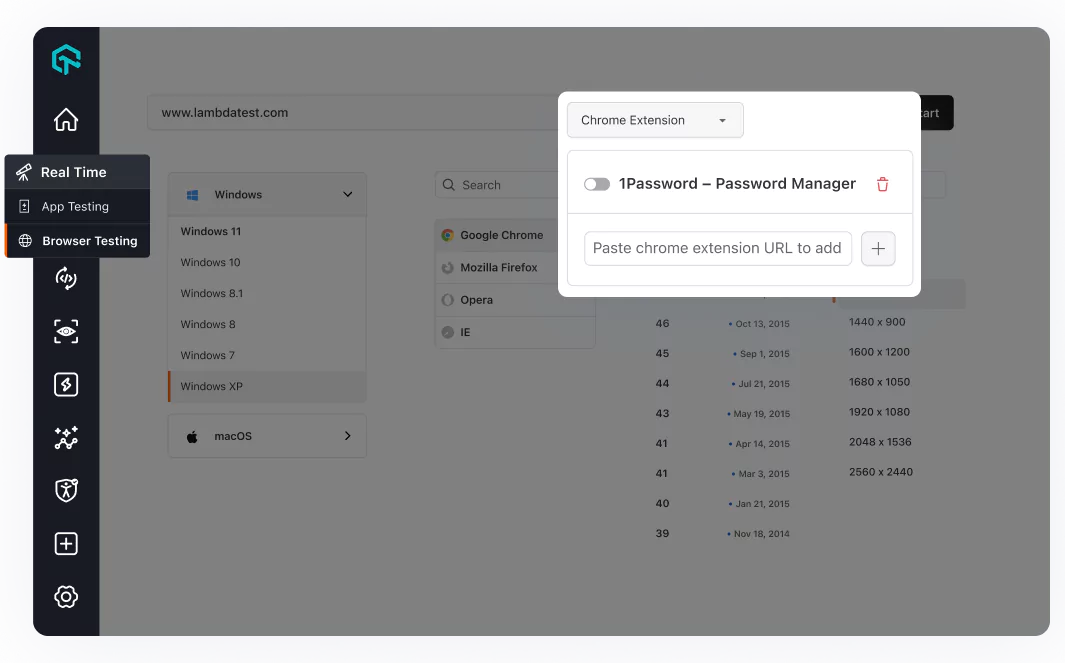Image resolution: width=1065 pixels, height=663 pixels.
Task: Switch to the App Testing section
Action: click(x=76, y=206)
